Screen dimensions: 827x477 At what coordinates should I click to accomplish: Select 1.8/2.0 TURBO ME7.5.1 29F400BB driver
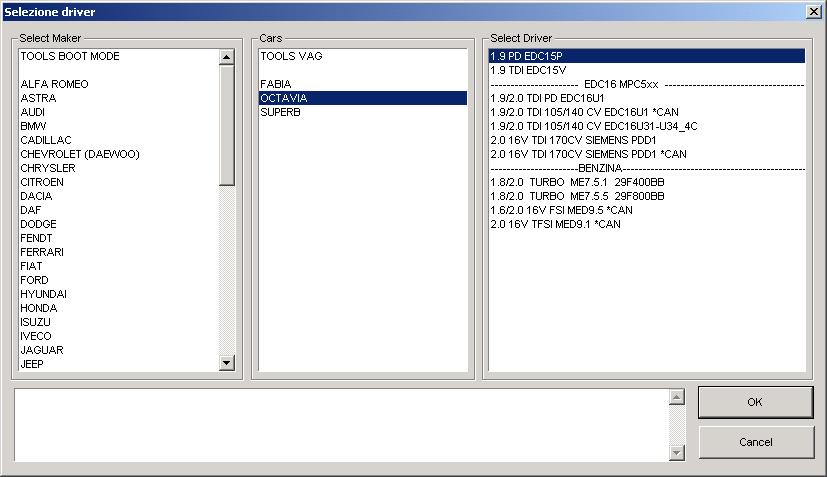coord(647,182)
